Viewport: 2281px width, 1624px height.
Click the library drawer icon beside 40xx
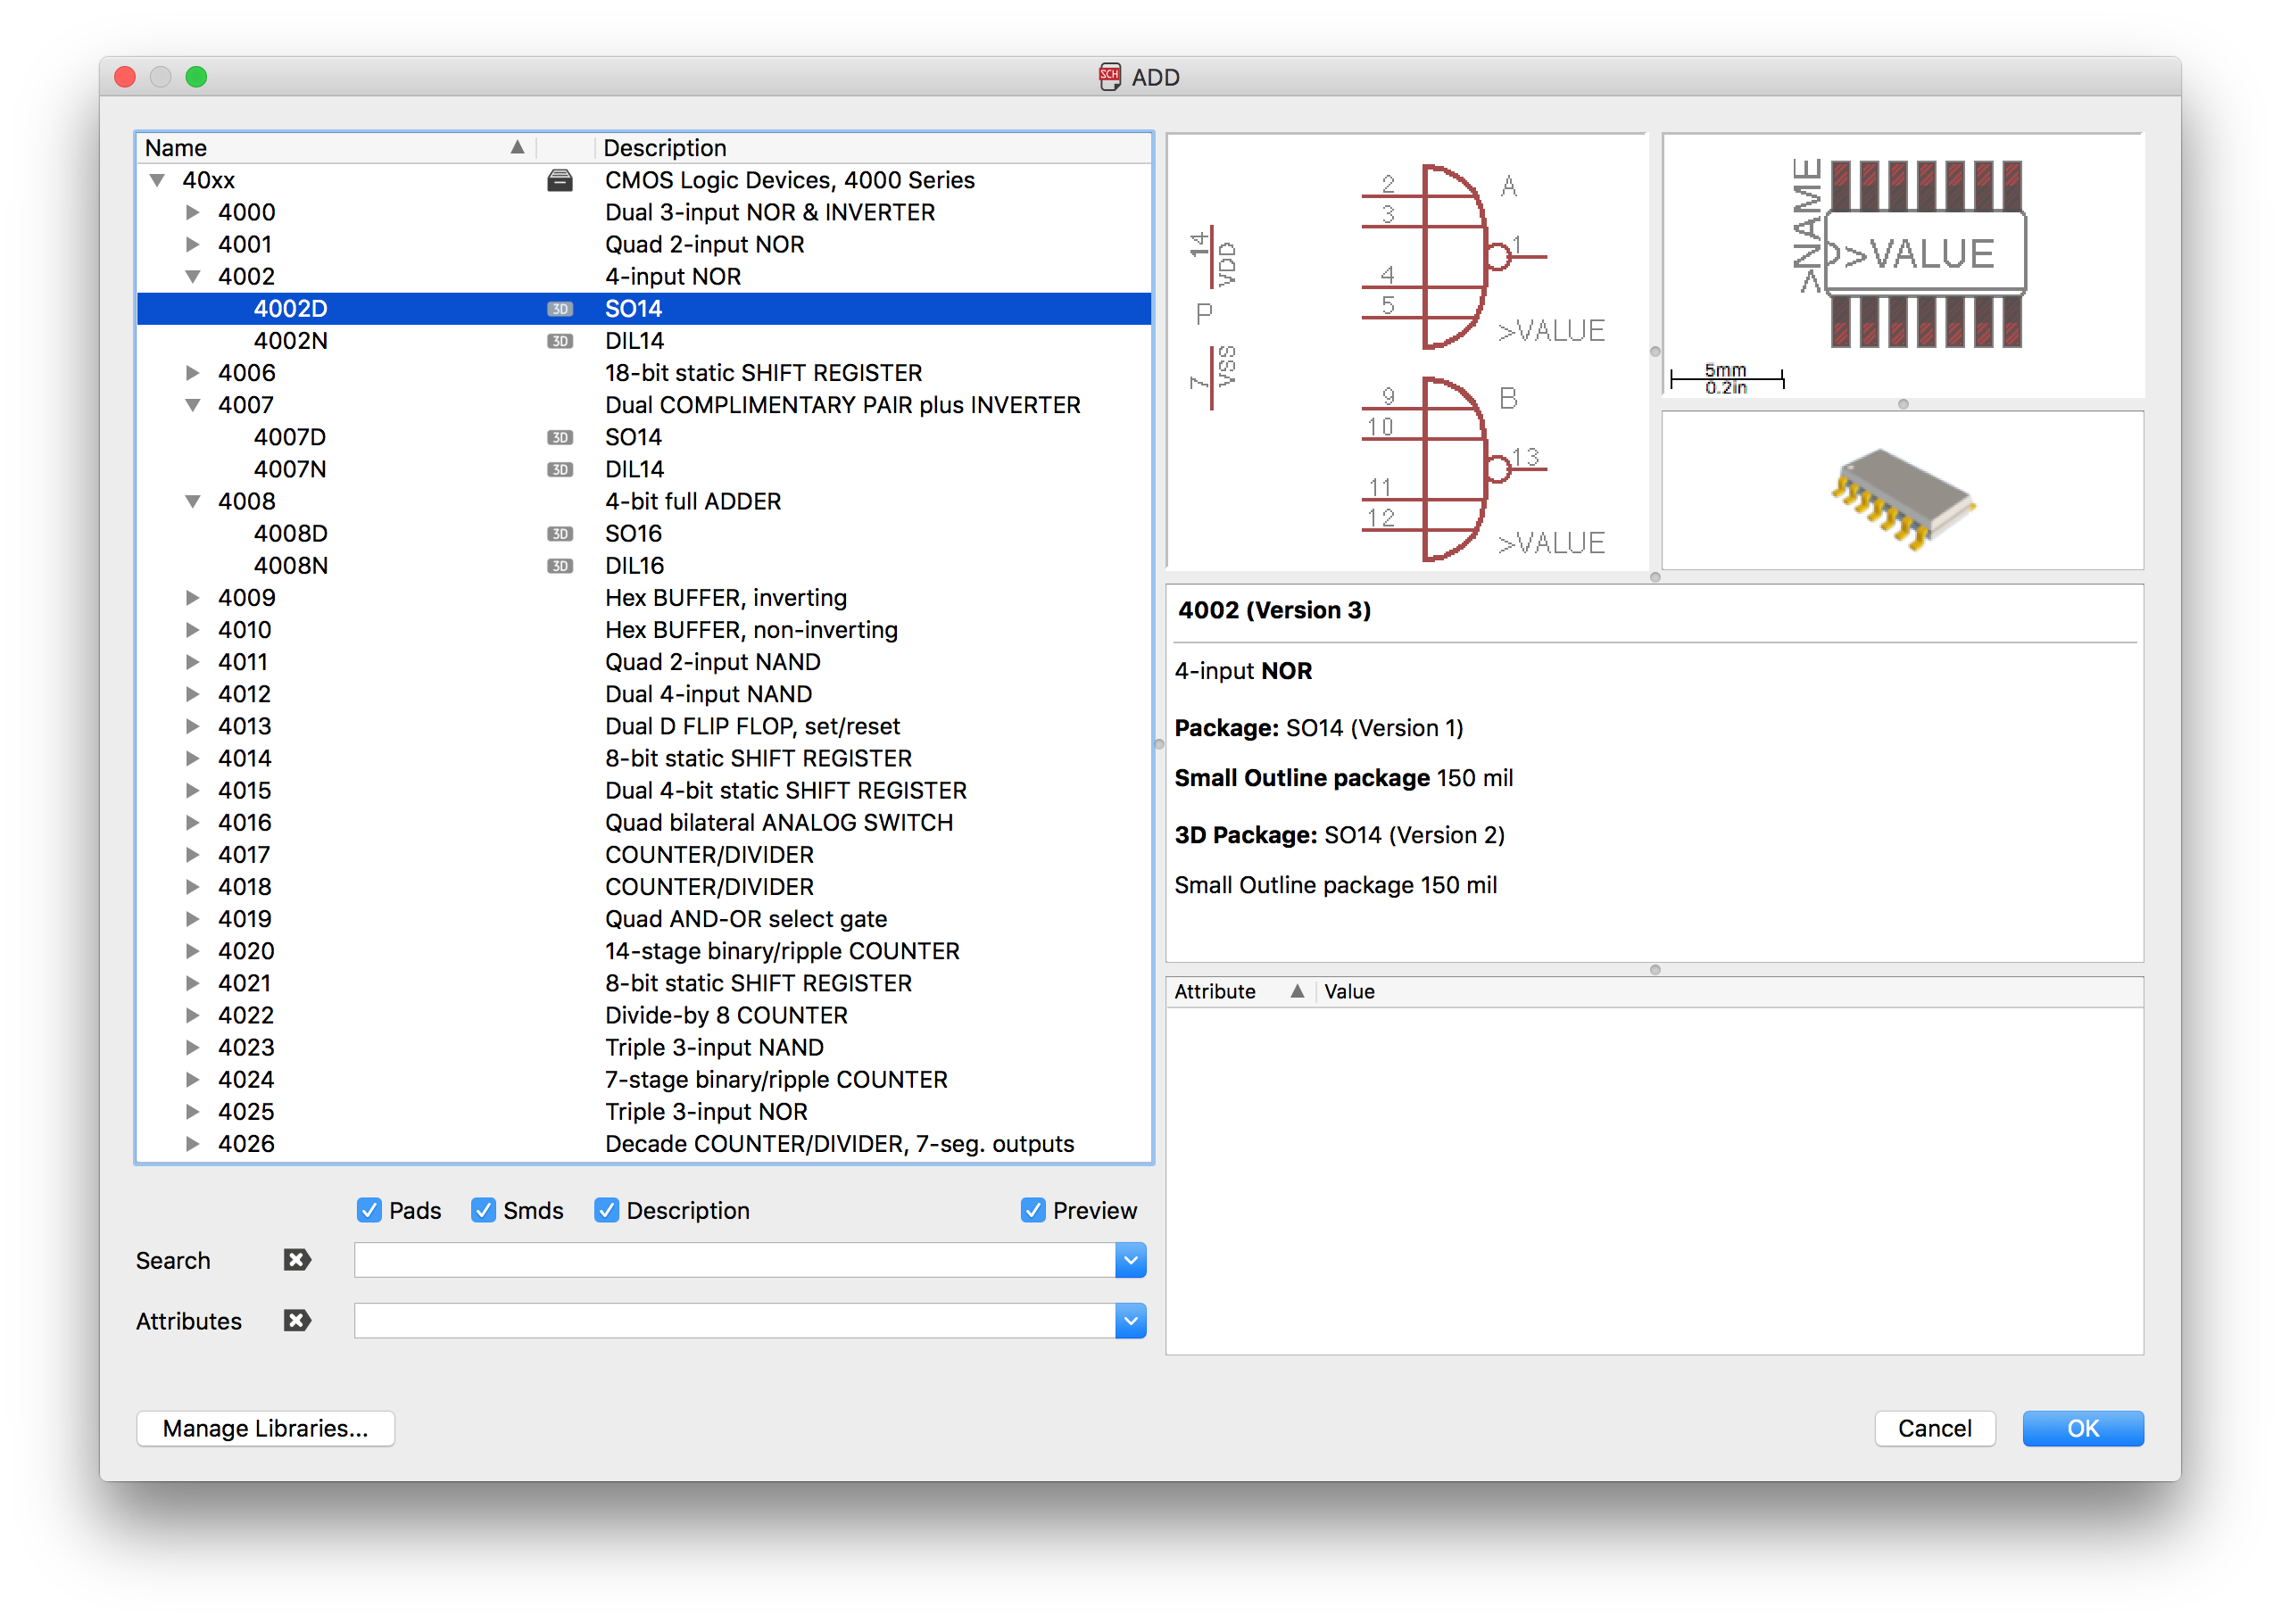point(560,181)
